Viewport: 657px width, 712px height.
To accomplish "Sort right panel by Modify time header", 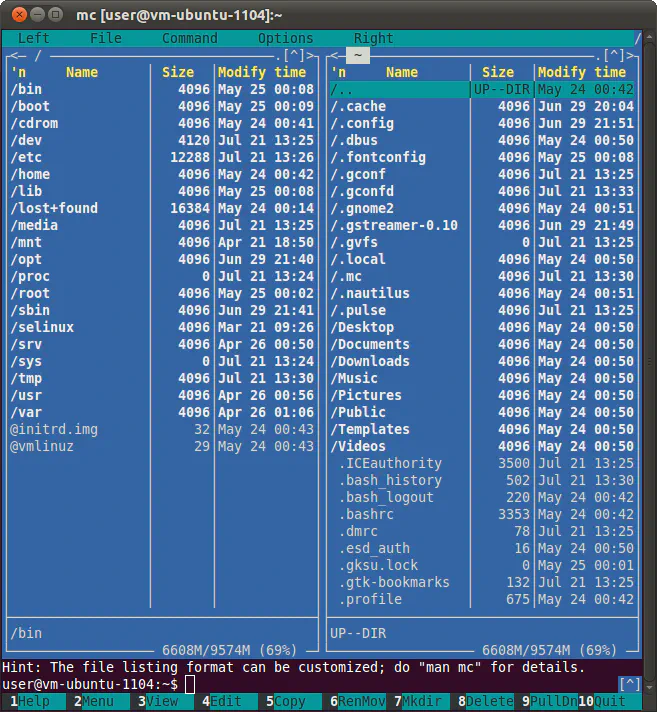I will [x=586, y=72].
